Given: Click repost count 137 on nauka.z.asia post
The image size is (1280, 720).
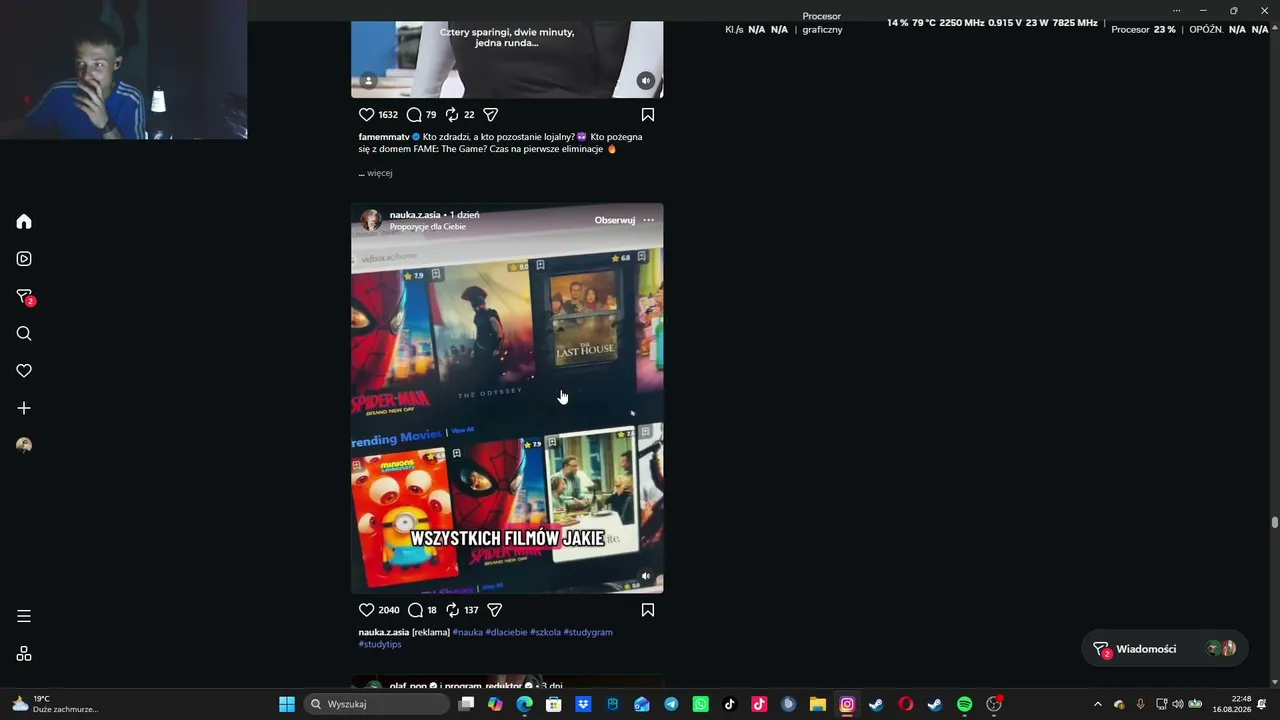Looking at the screenshot, I should point(472,610).
